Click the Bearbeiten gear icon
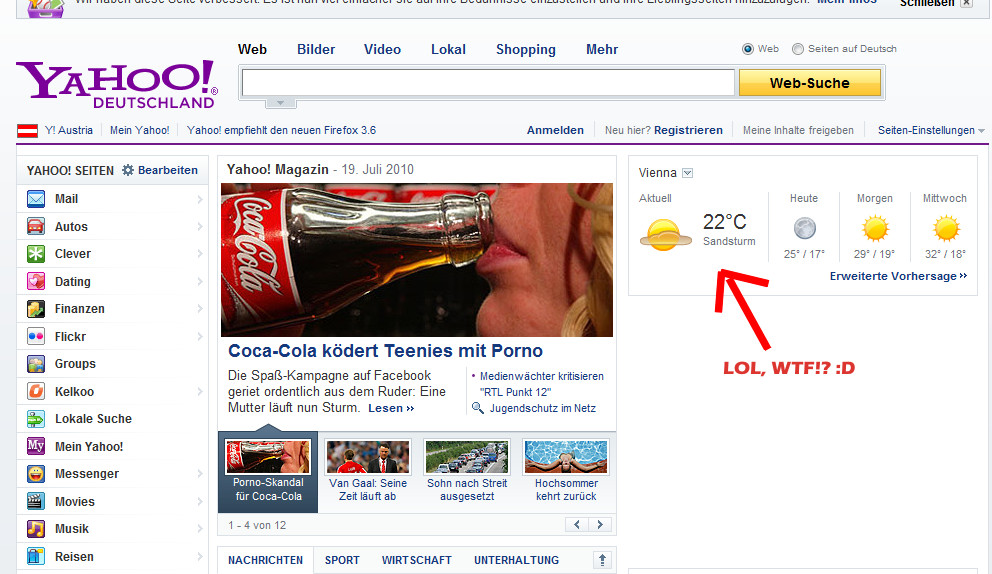Viewport: 992px width, 574px height. 128,170
